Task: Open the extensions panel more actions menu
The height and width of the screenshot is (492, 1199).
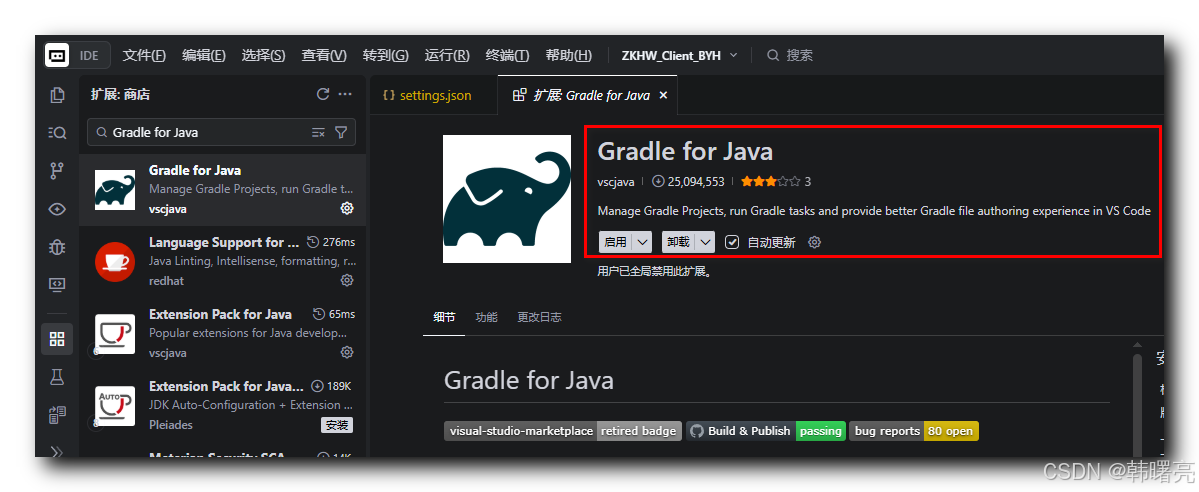Action: click(x=345, y=94)
